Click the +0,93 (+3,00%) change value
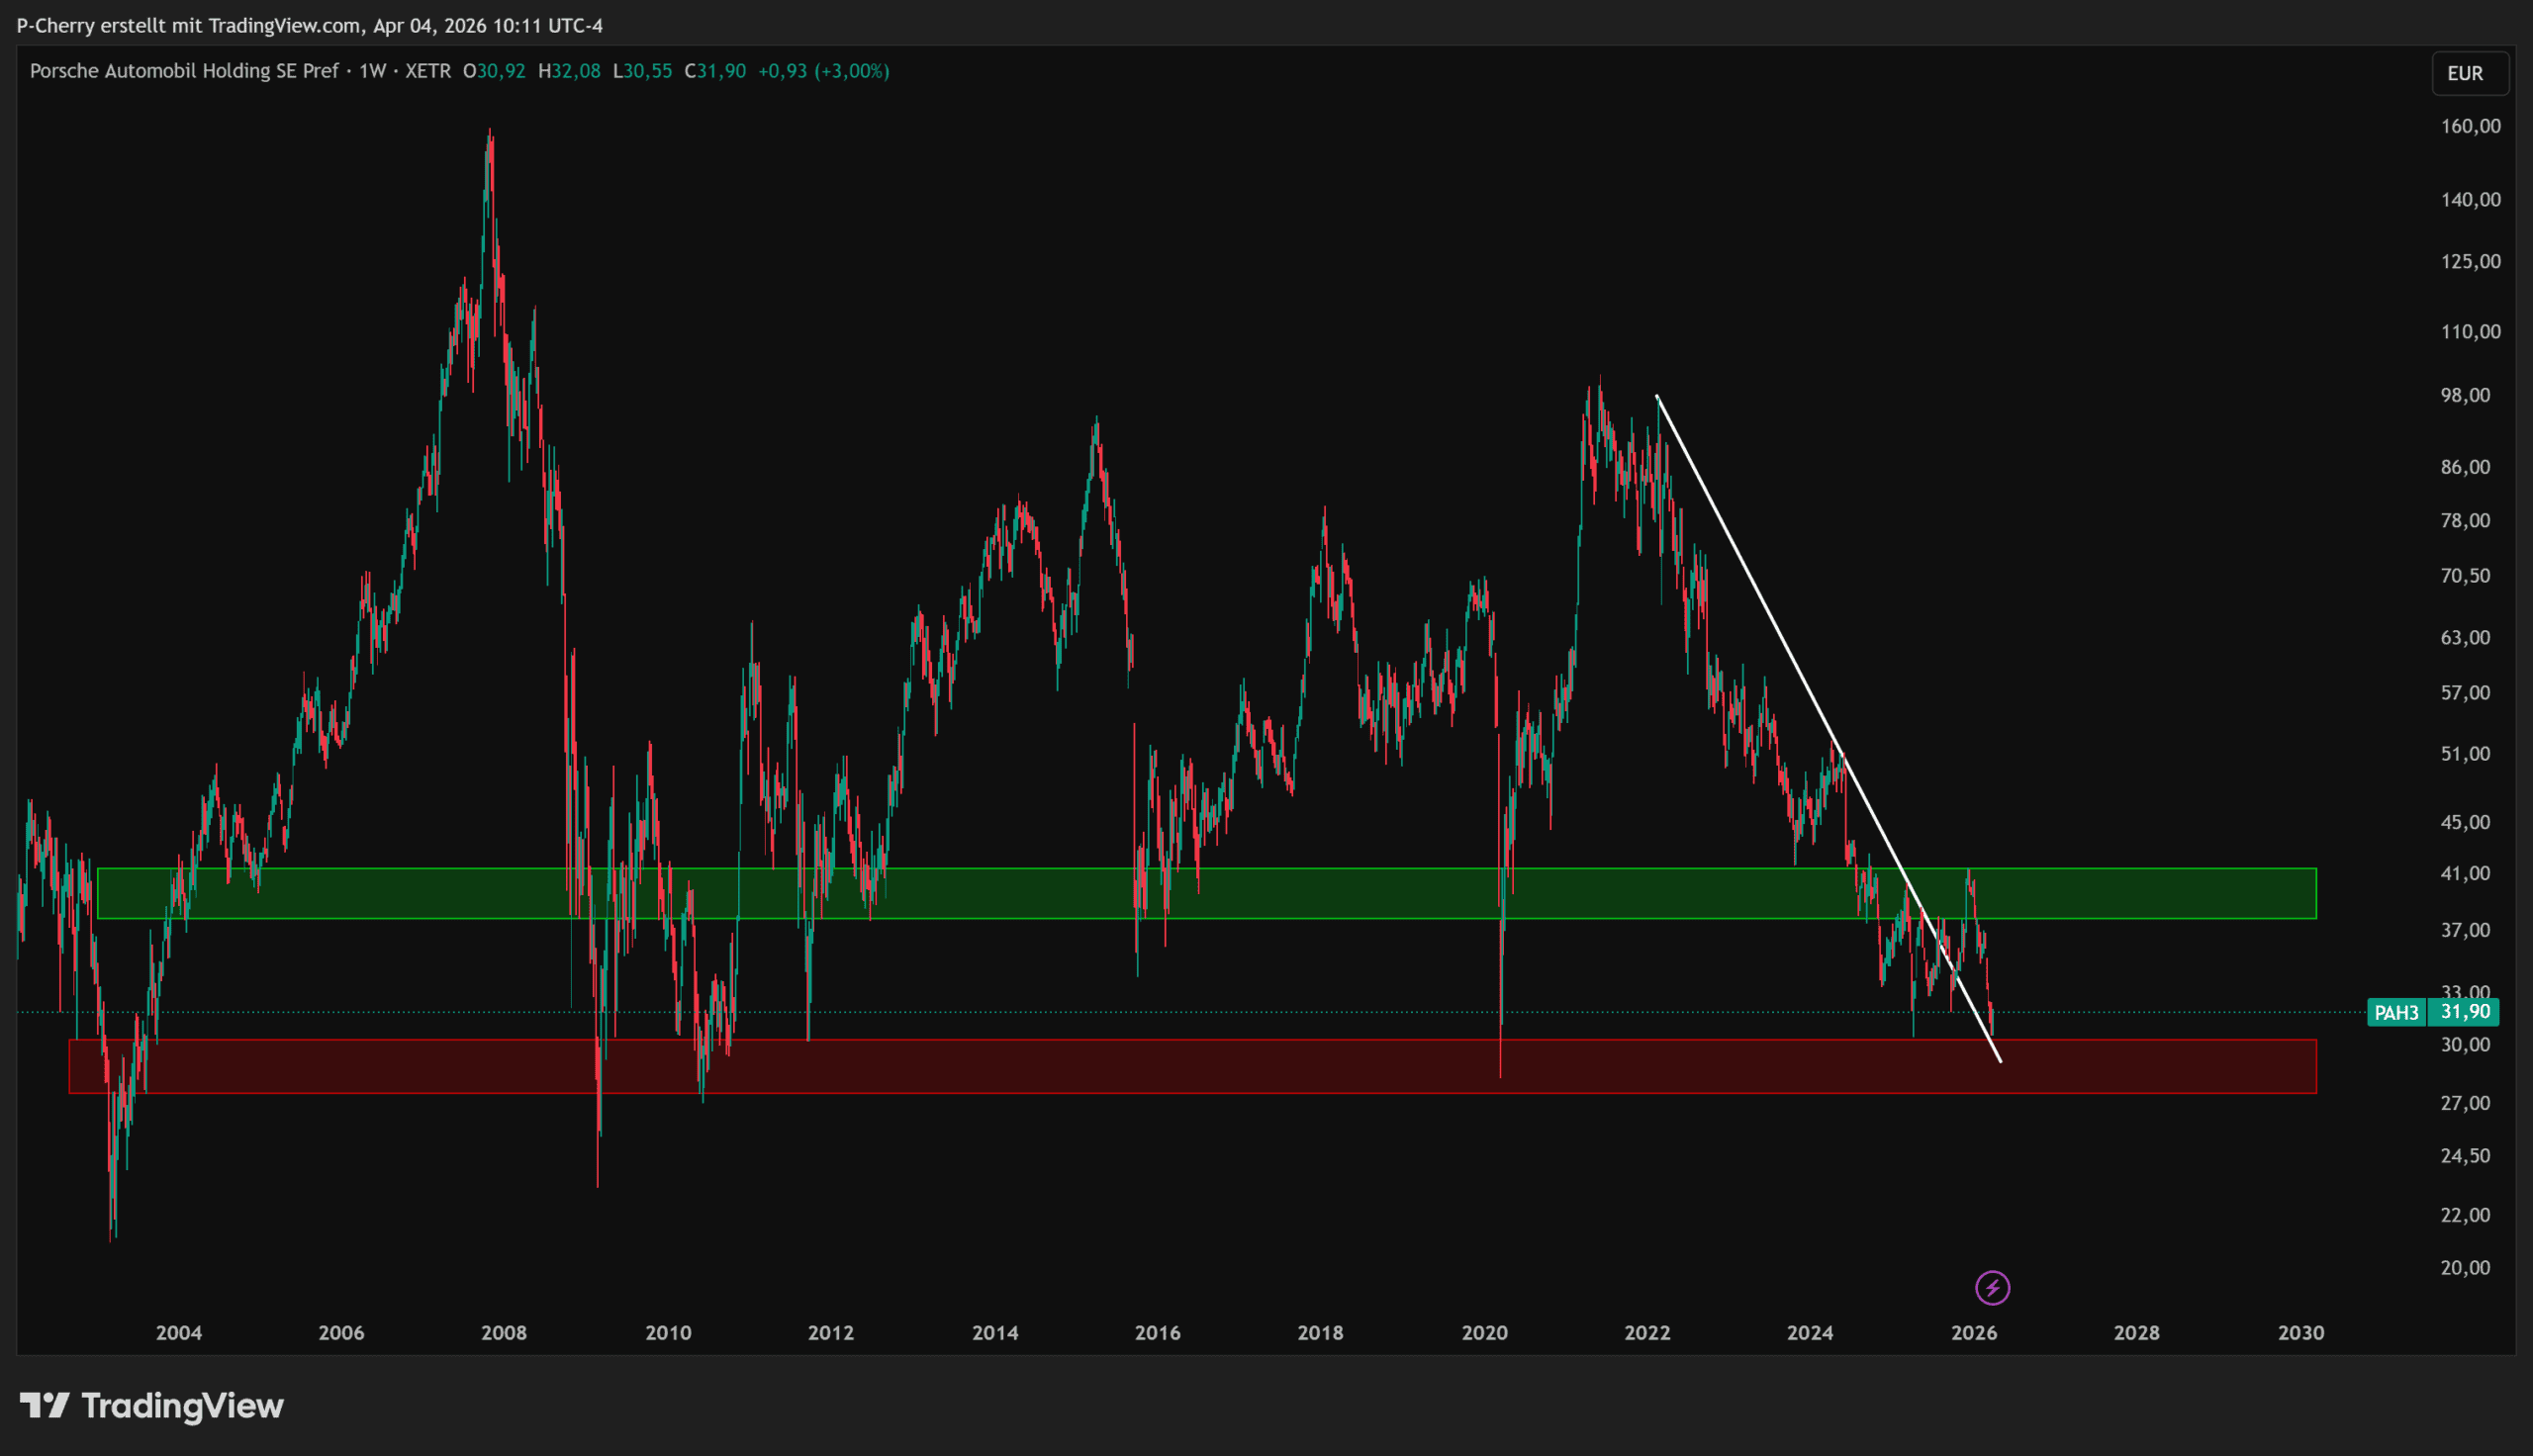2533x1456 pixels. (x=823, y=71)
